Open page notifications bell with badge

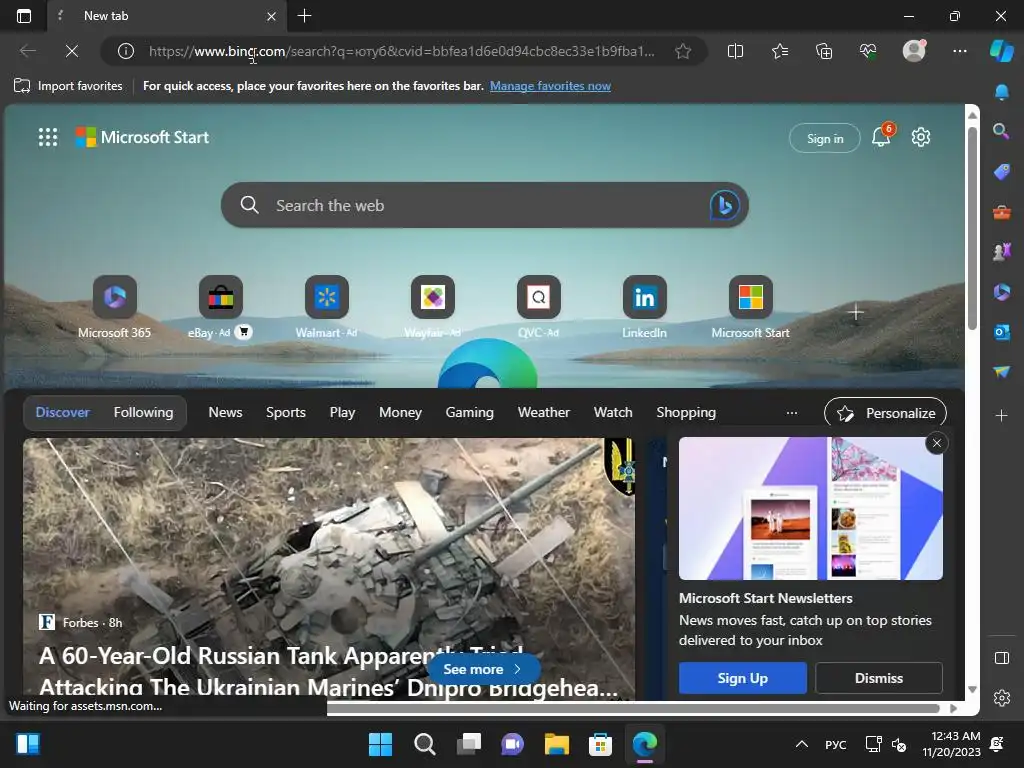click(882, 135)
